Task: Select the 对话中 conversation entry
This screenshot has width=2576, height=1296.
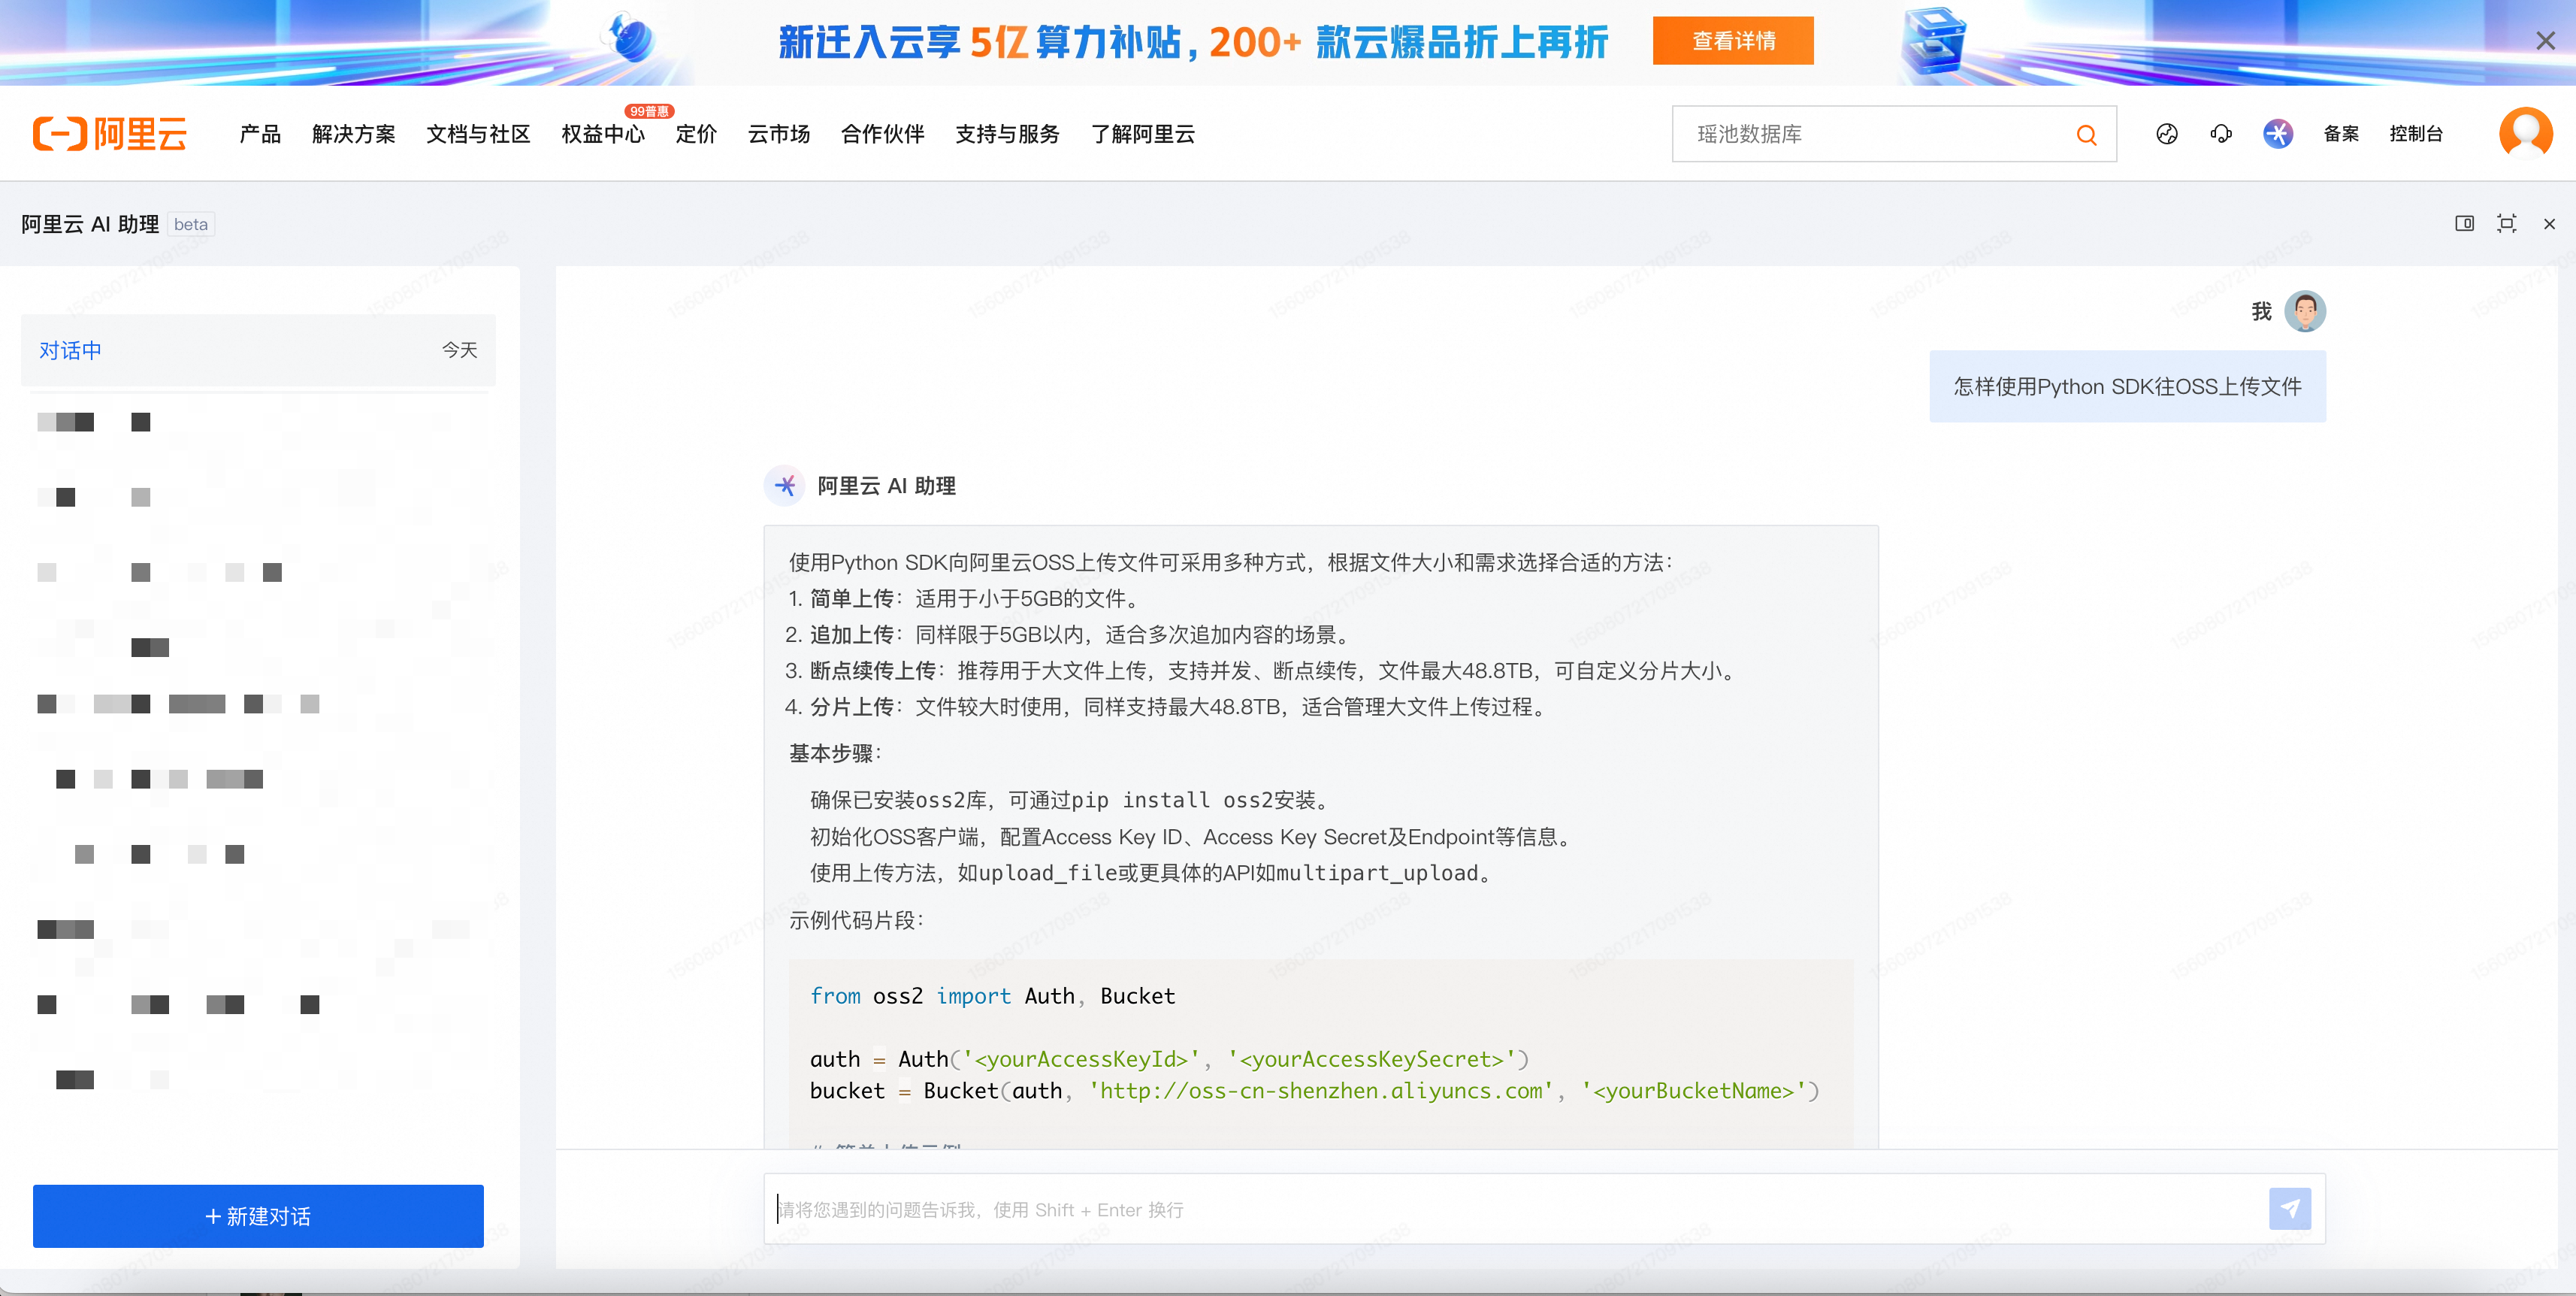Action: point(258,350)
